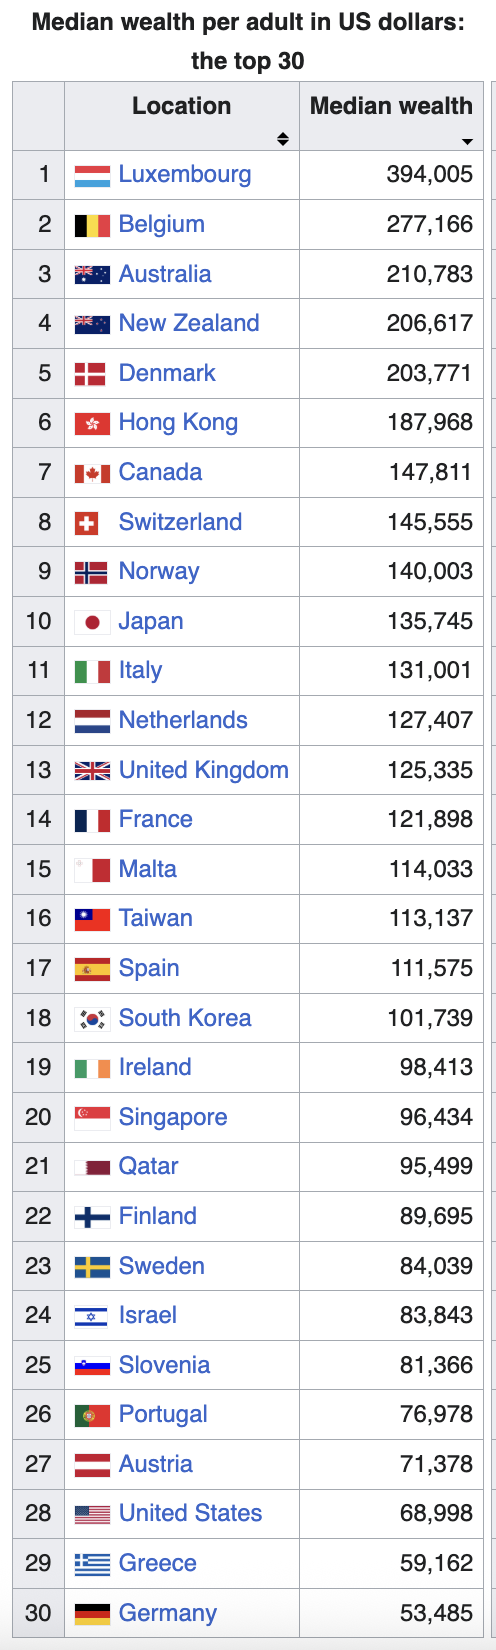Open the Singapore link
Screen dimensions: 496x1650
click(173, 1117)
